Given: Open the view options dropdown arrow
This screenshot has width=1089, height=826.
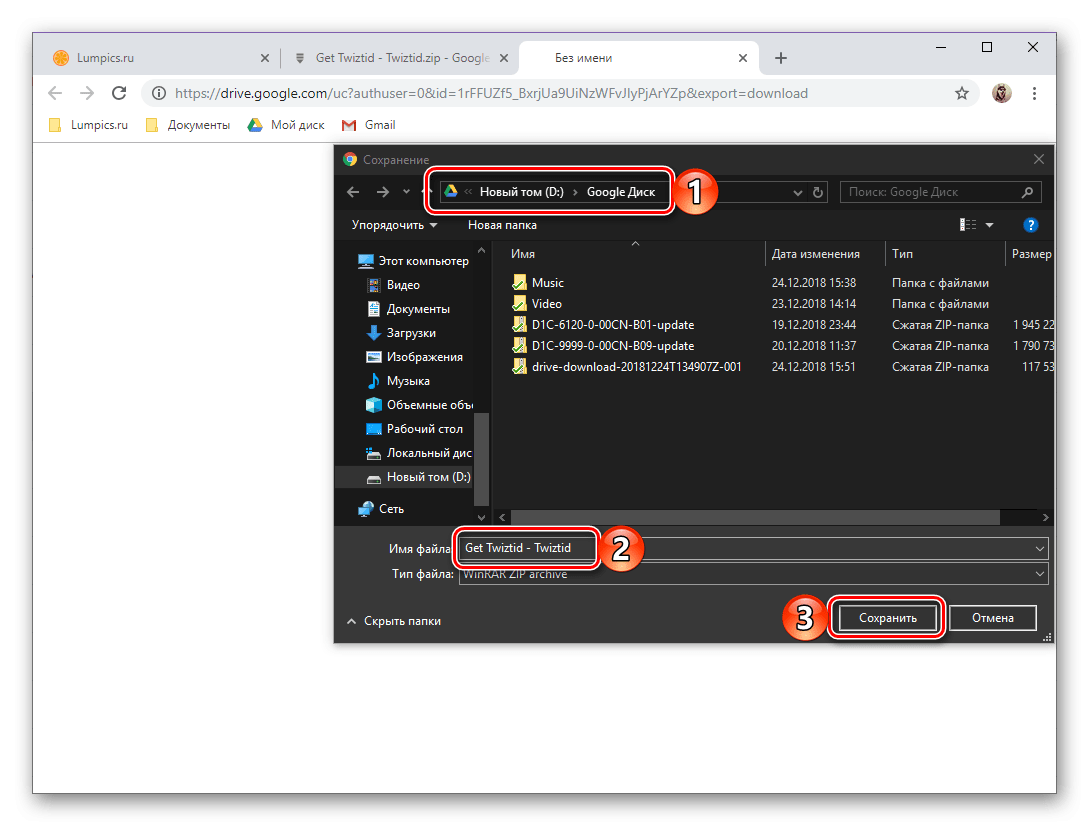Looking at the screenshot, I should [989, 225].
